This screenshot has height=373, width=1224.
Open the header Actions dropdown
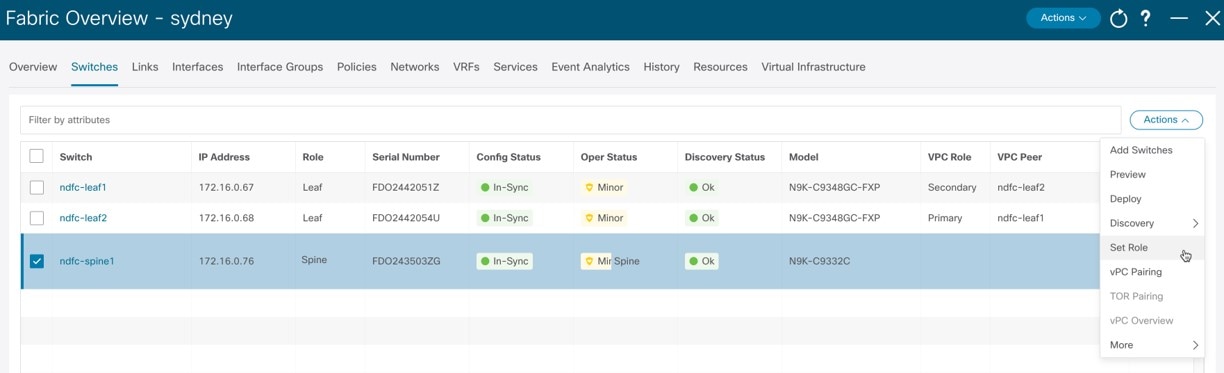(x=1063, y=18)
